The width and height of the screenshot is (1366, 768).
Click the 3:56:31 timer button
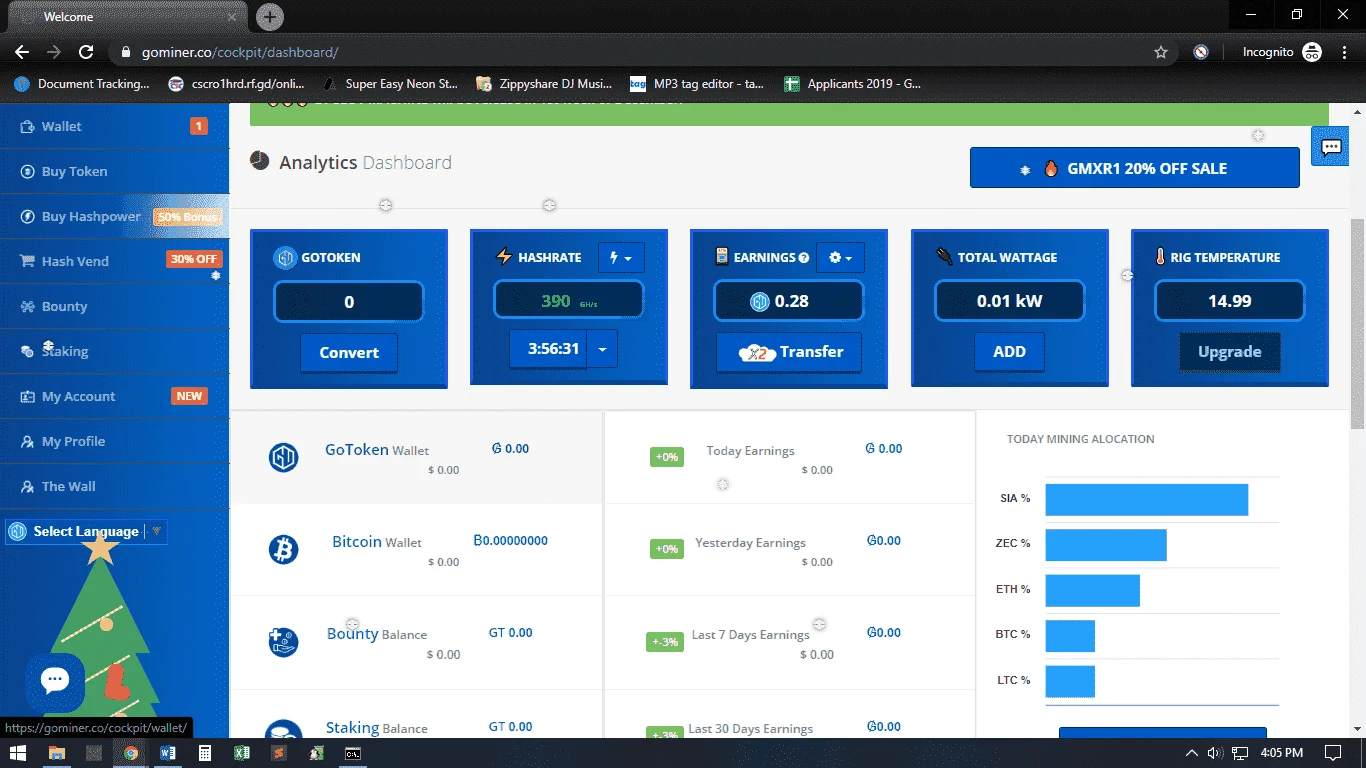coord(548,349)
